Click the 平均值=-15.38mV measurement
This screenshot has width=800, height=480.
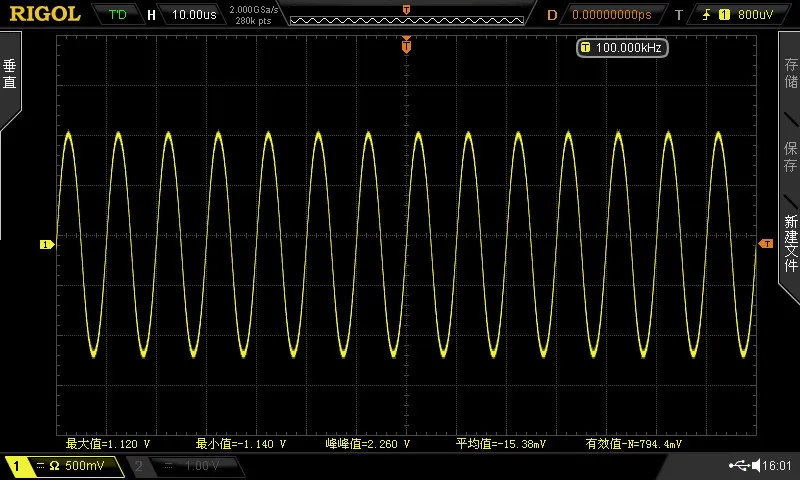[x=501, y=444]
